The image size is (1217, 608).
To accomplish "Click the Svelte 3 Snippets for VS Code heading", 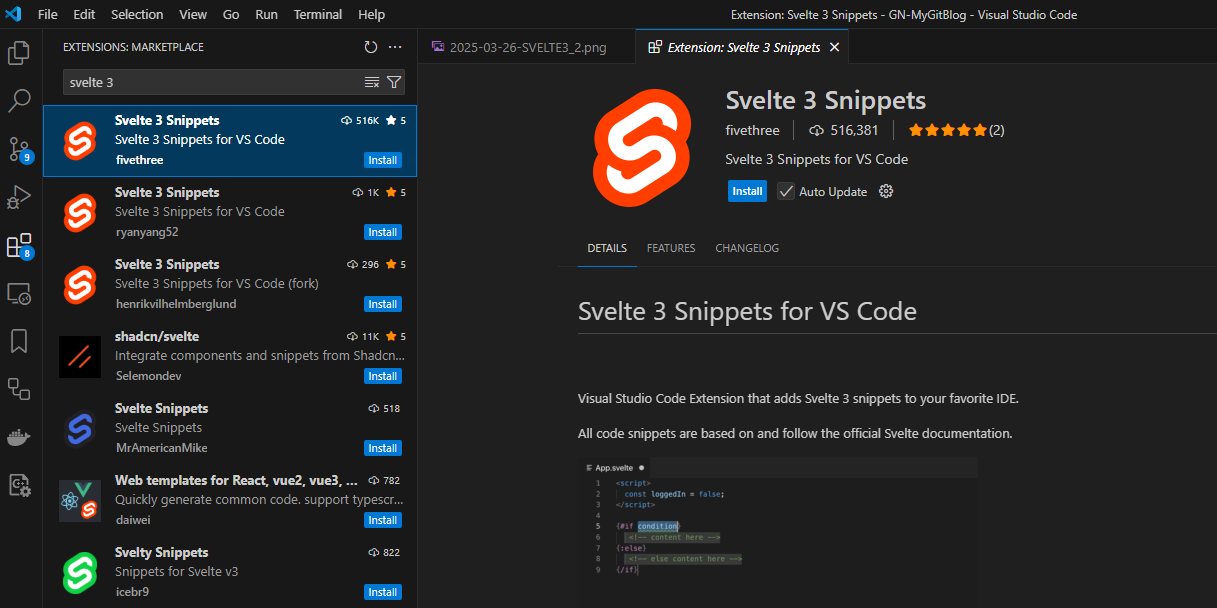I will point(747,311).
